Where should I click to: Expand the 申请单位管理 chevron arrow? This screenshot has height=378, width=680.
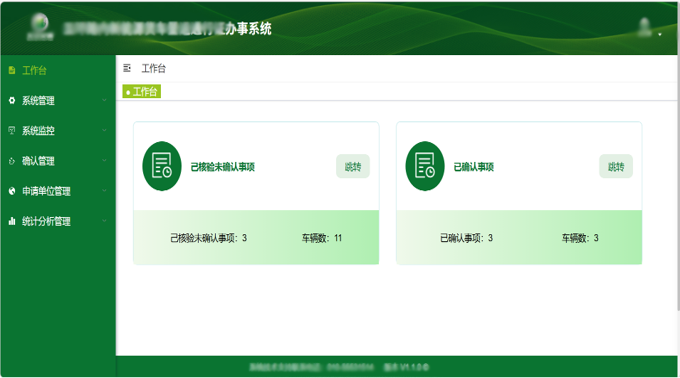(104, 190)
